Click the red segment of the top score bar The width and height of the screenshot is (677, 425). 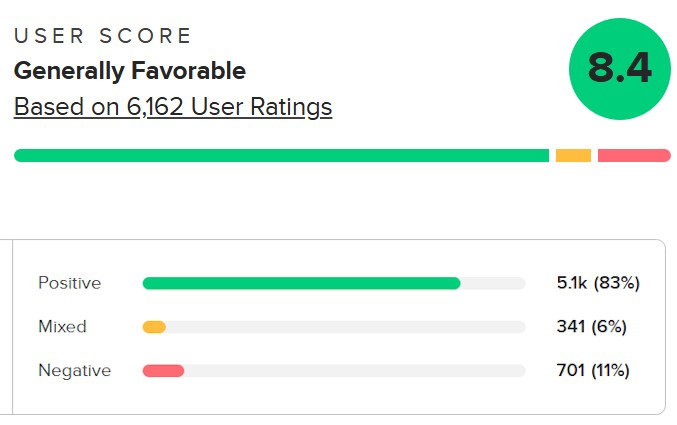pos(633,155)
